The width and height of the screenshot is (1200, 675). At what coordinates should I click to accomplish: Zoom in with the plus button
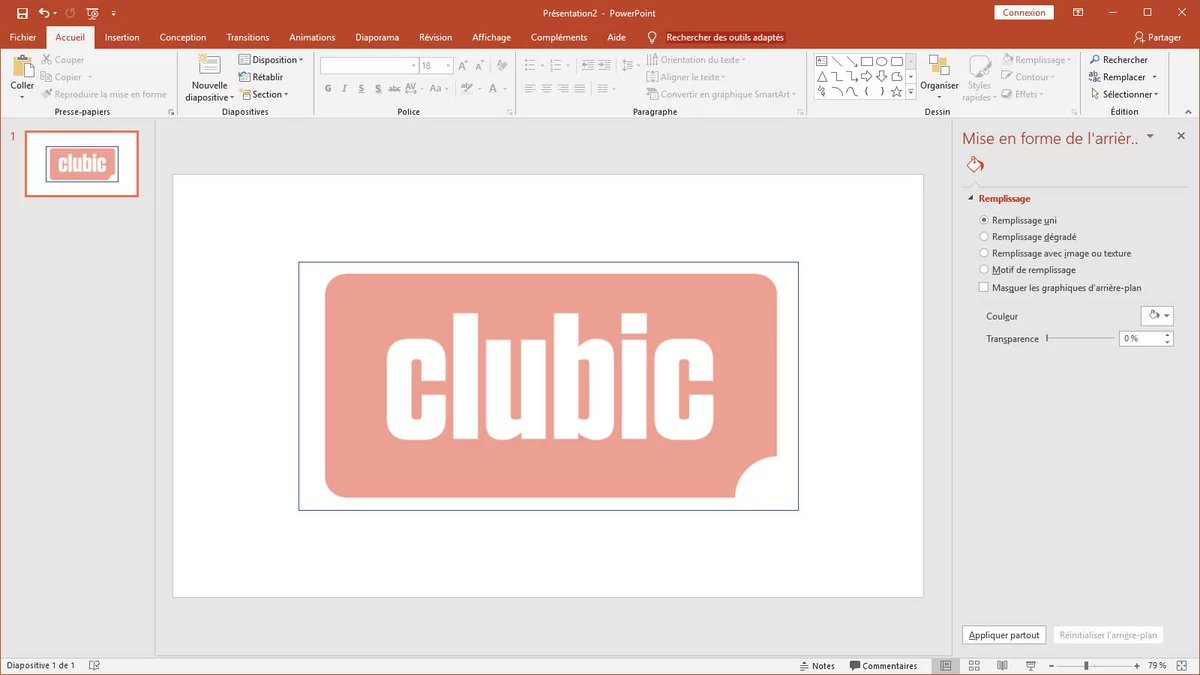point(1137,665)
